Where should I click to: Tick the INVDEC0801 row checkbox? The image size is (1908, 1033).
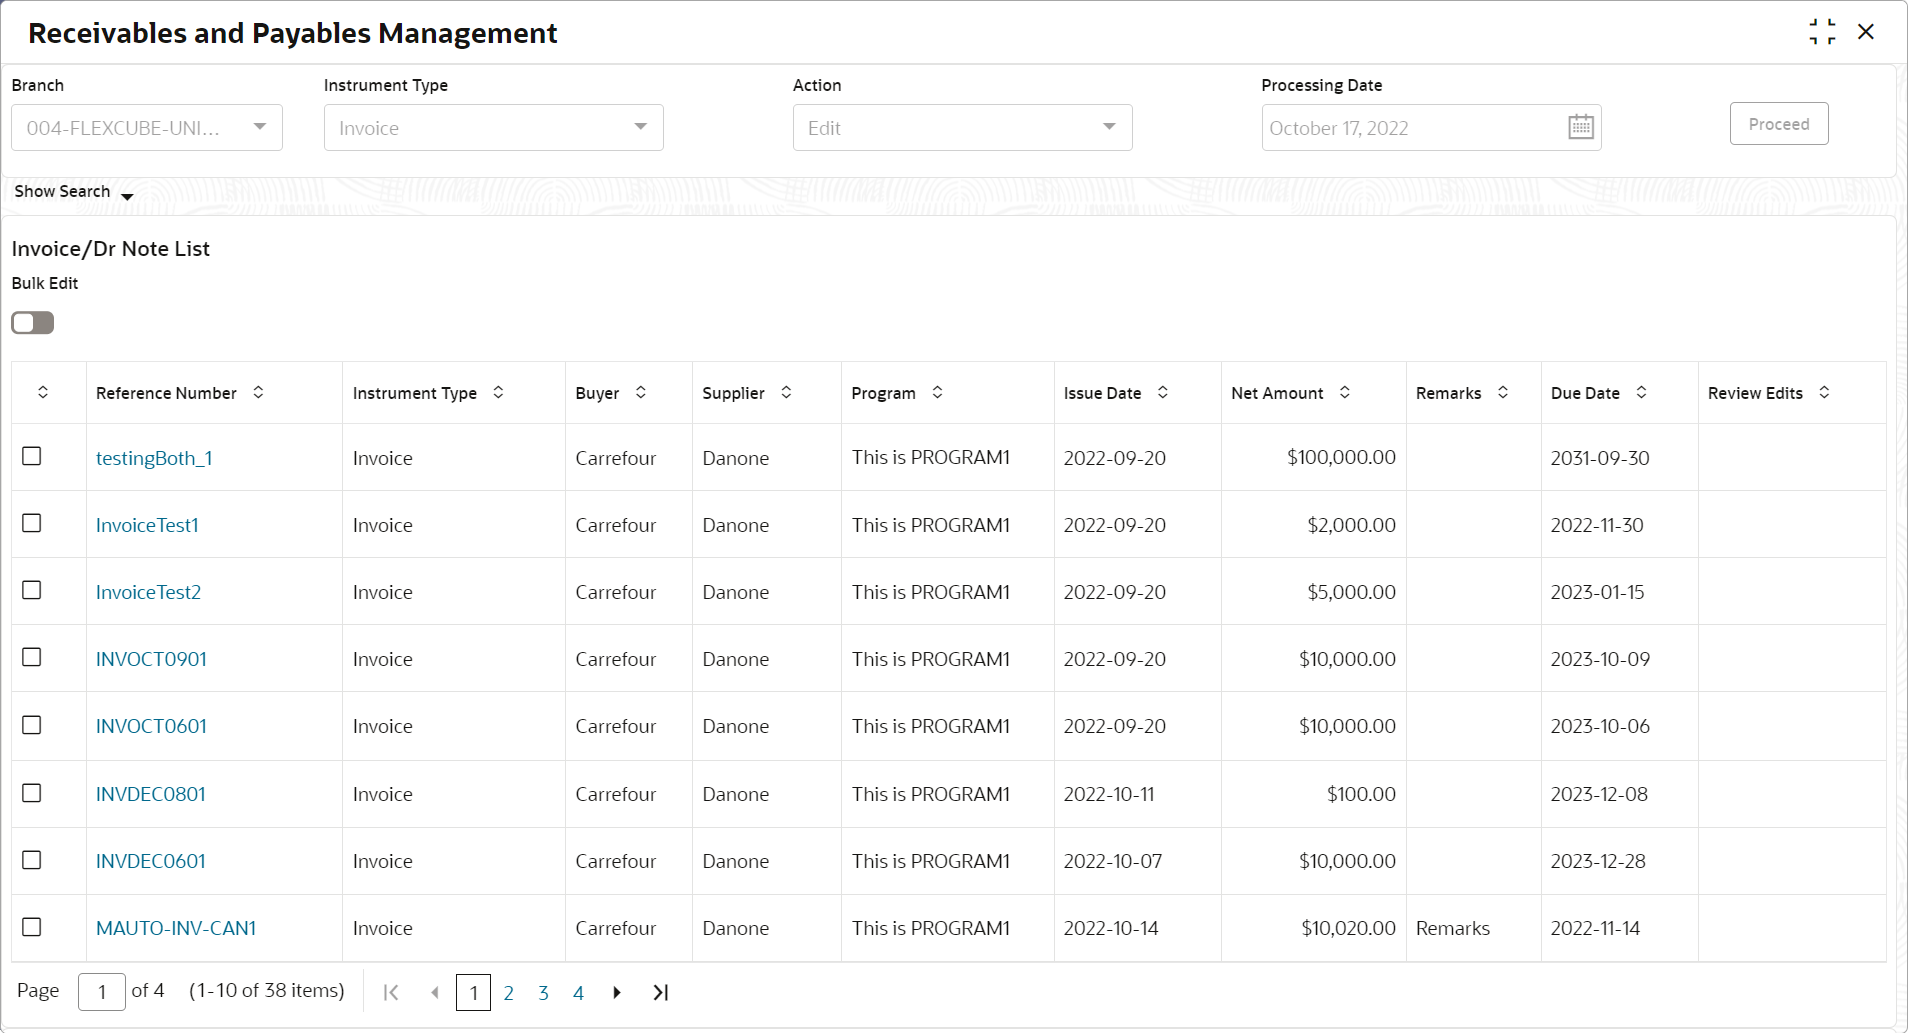pos(32,793)
